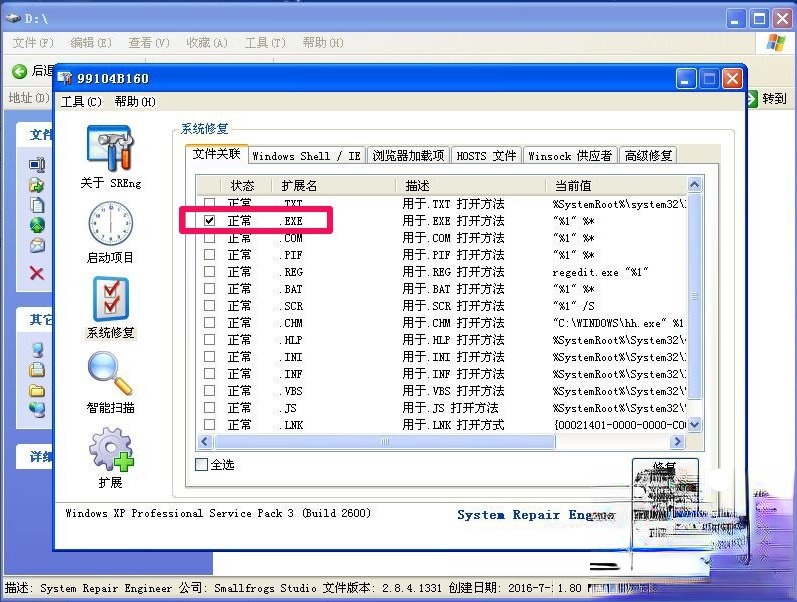Open the 工具(C) menu in SREng

81,102
